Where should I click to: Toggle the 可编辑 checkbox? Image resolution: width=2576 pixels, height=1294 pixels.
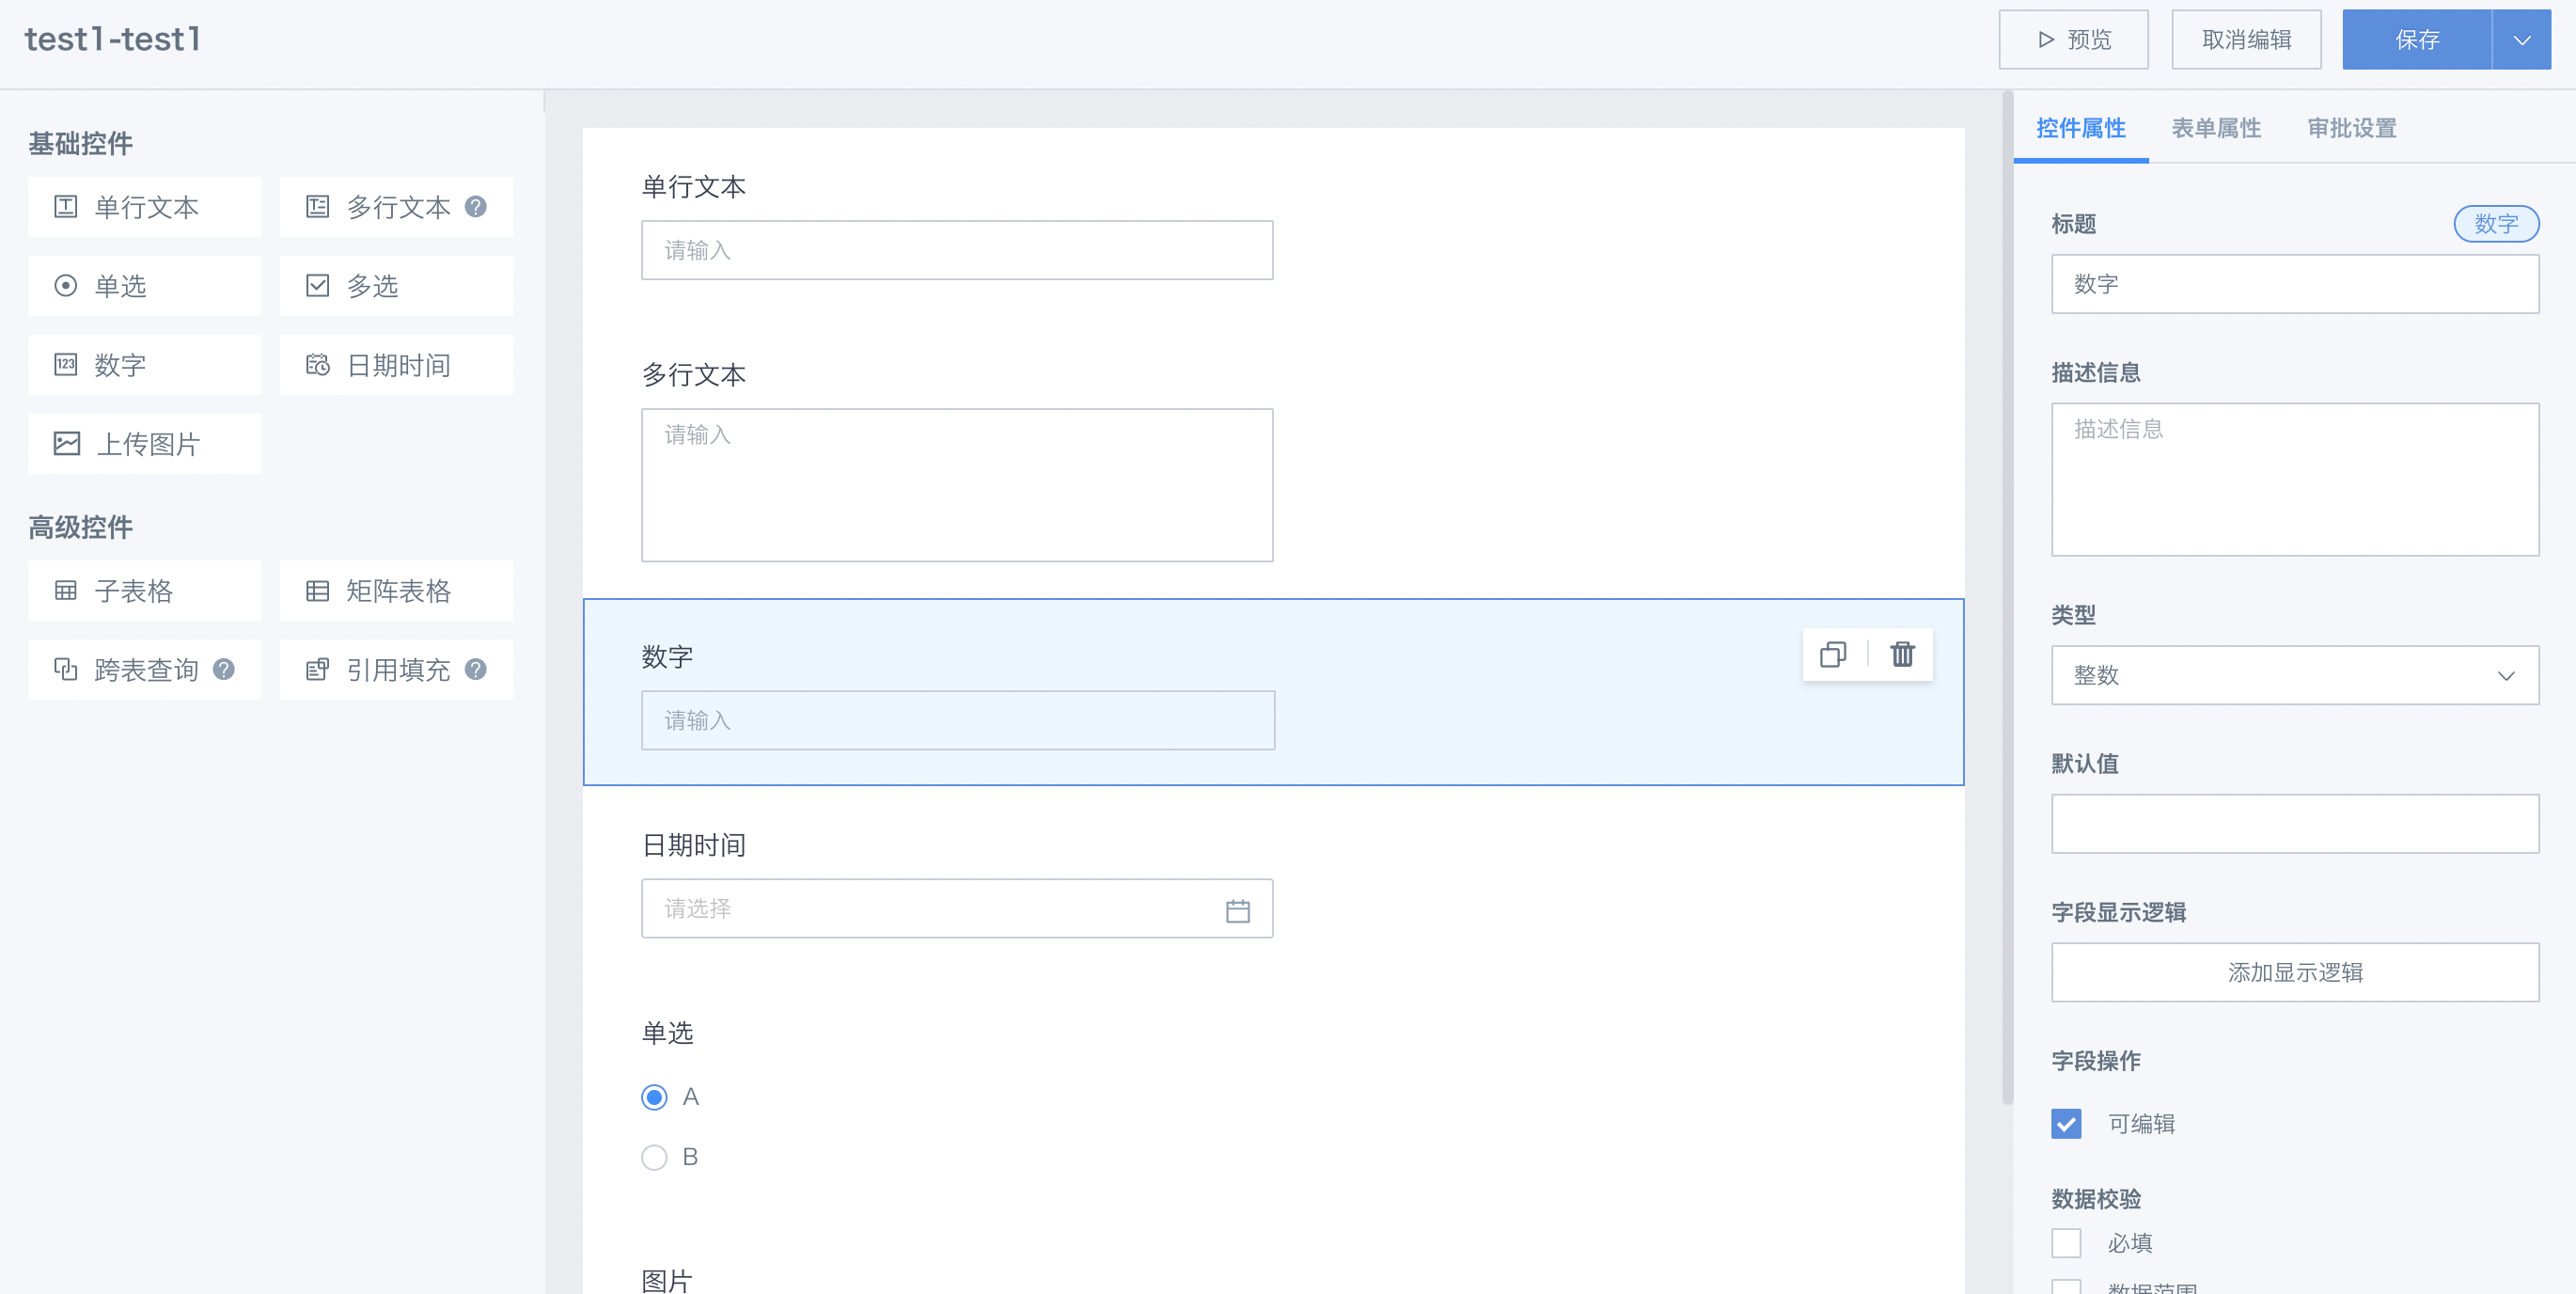click(2066, 1123)
